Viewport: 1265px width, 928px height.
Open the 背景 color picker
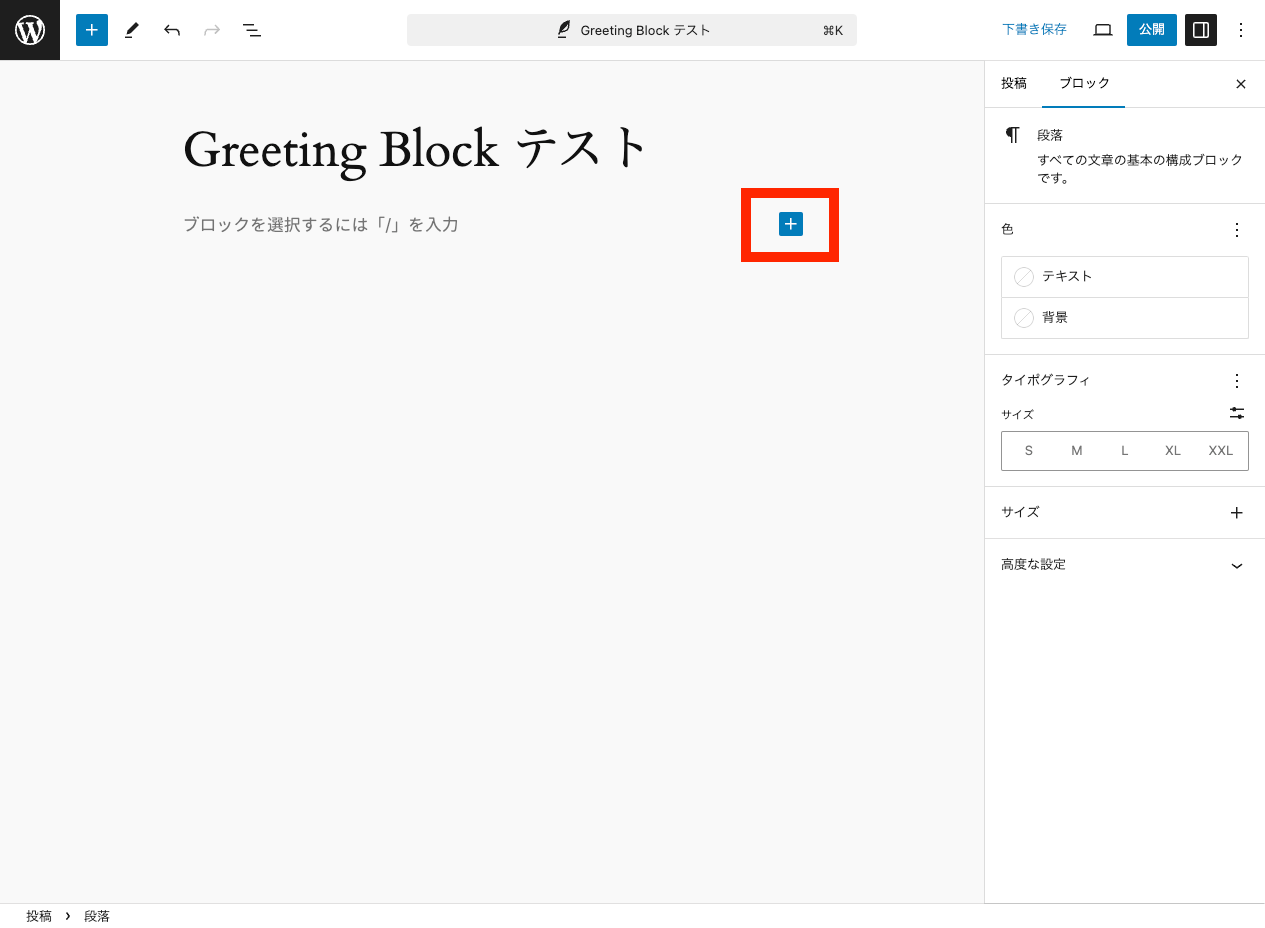(x=1125, y=318)
